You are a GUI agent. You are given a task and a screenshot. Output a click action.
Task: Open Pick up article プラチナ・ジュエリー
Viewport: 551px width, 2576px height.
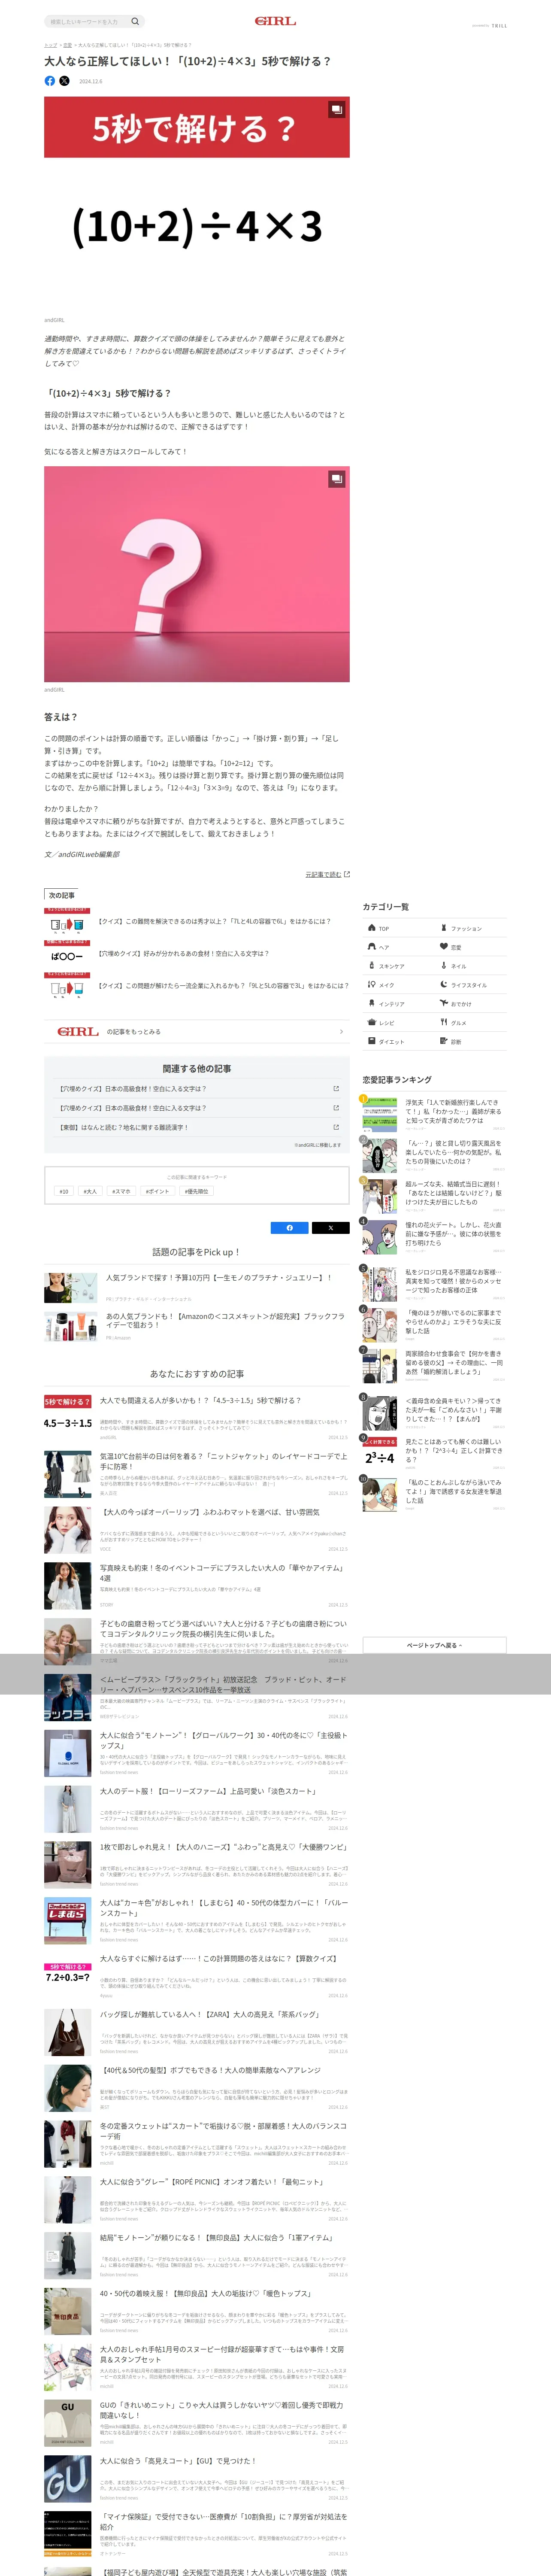tap(197, 1288)
